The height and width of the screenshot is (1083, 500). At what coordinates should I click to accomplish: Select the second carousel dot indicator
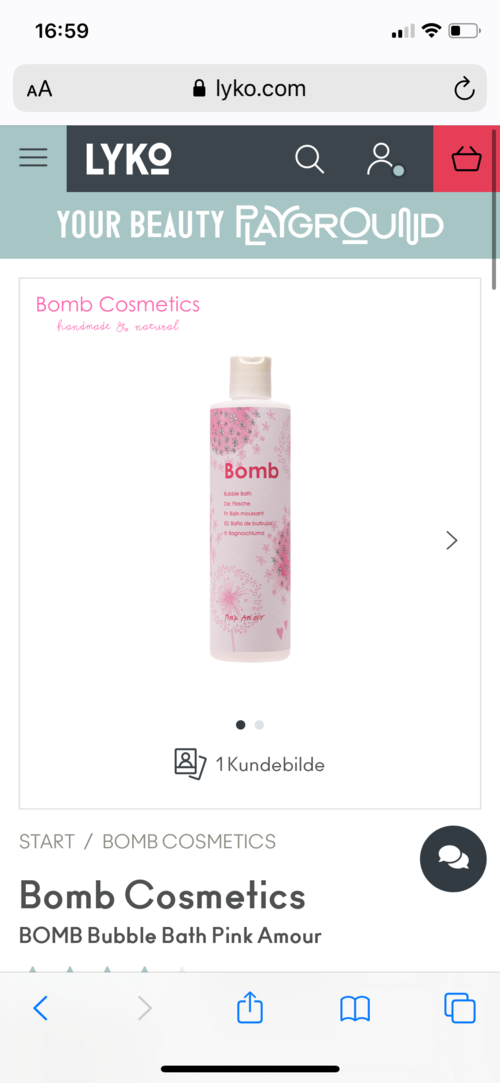coord(259,725)
